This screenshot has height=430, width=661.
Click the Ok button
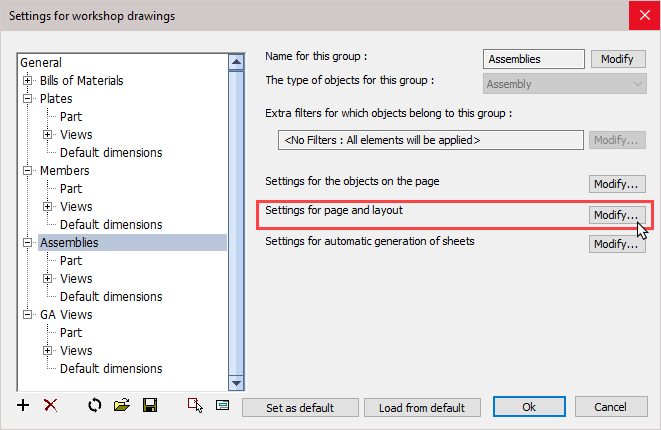pos(529,407)
